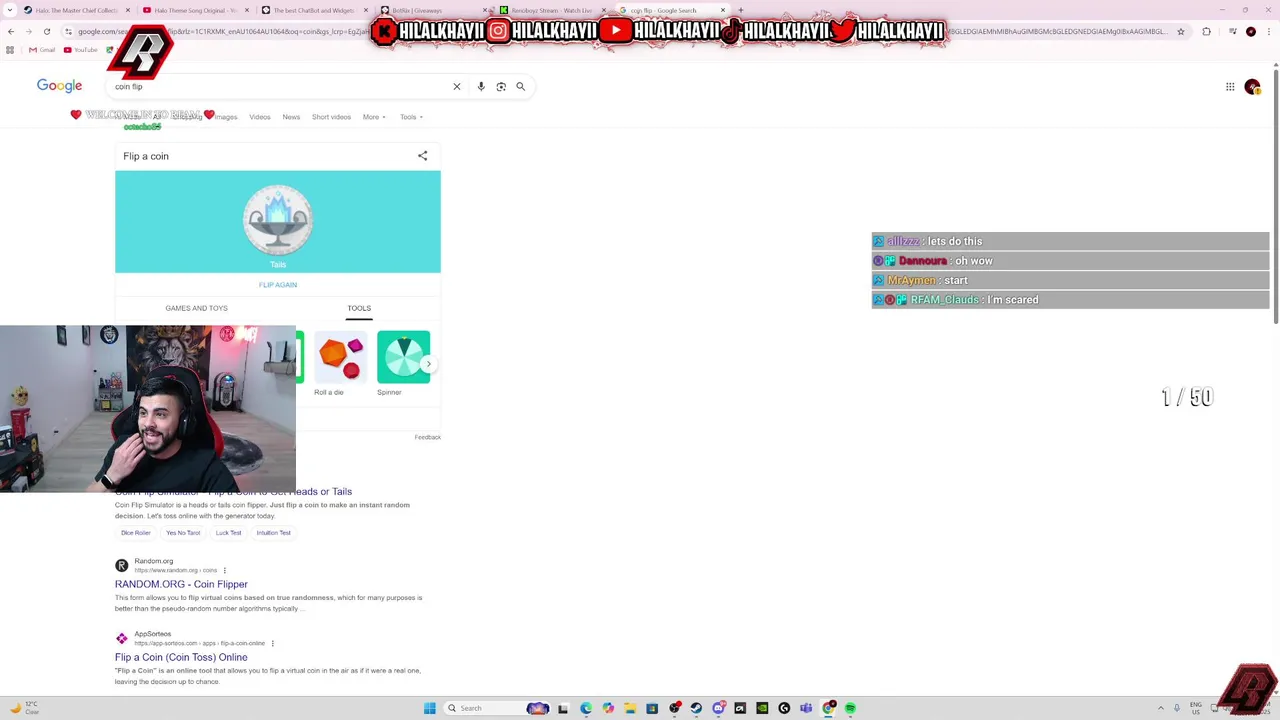
Task: Bookmark this page with star icon
Action: coord(1181,31)
